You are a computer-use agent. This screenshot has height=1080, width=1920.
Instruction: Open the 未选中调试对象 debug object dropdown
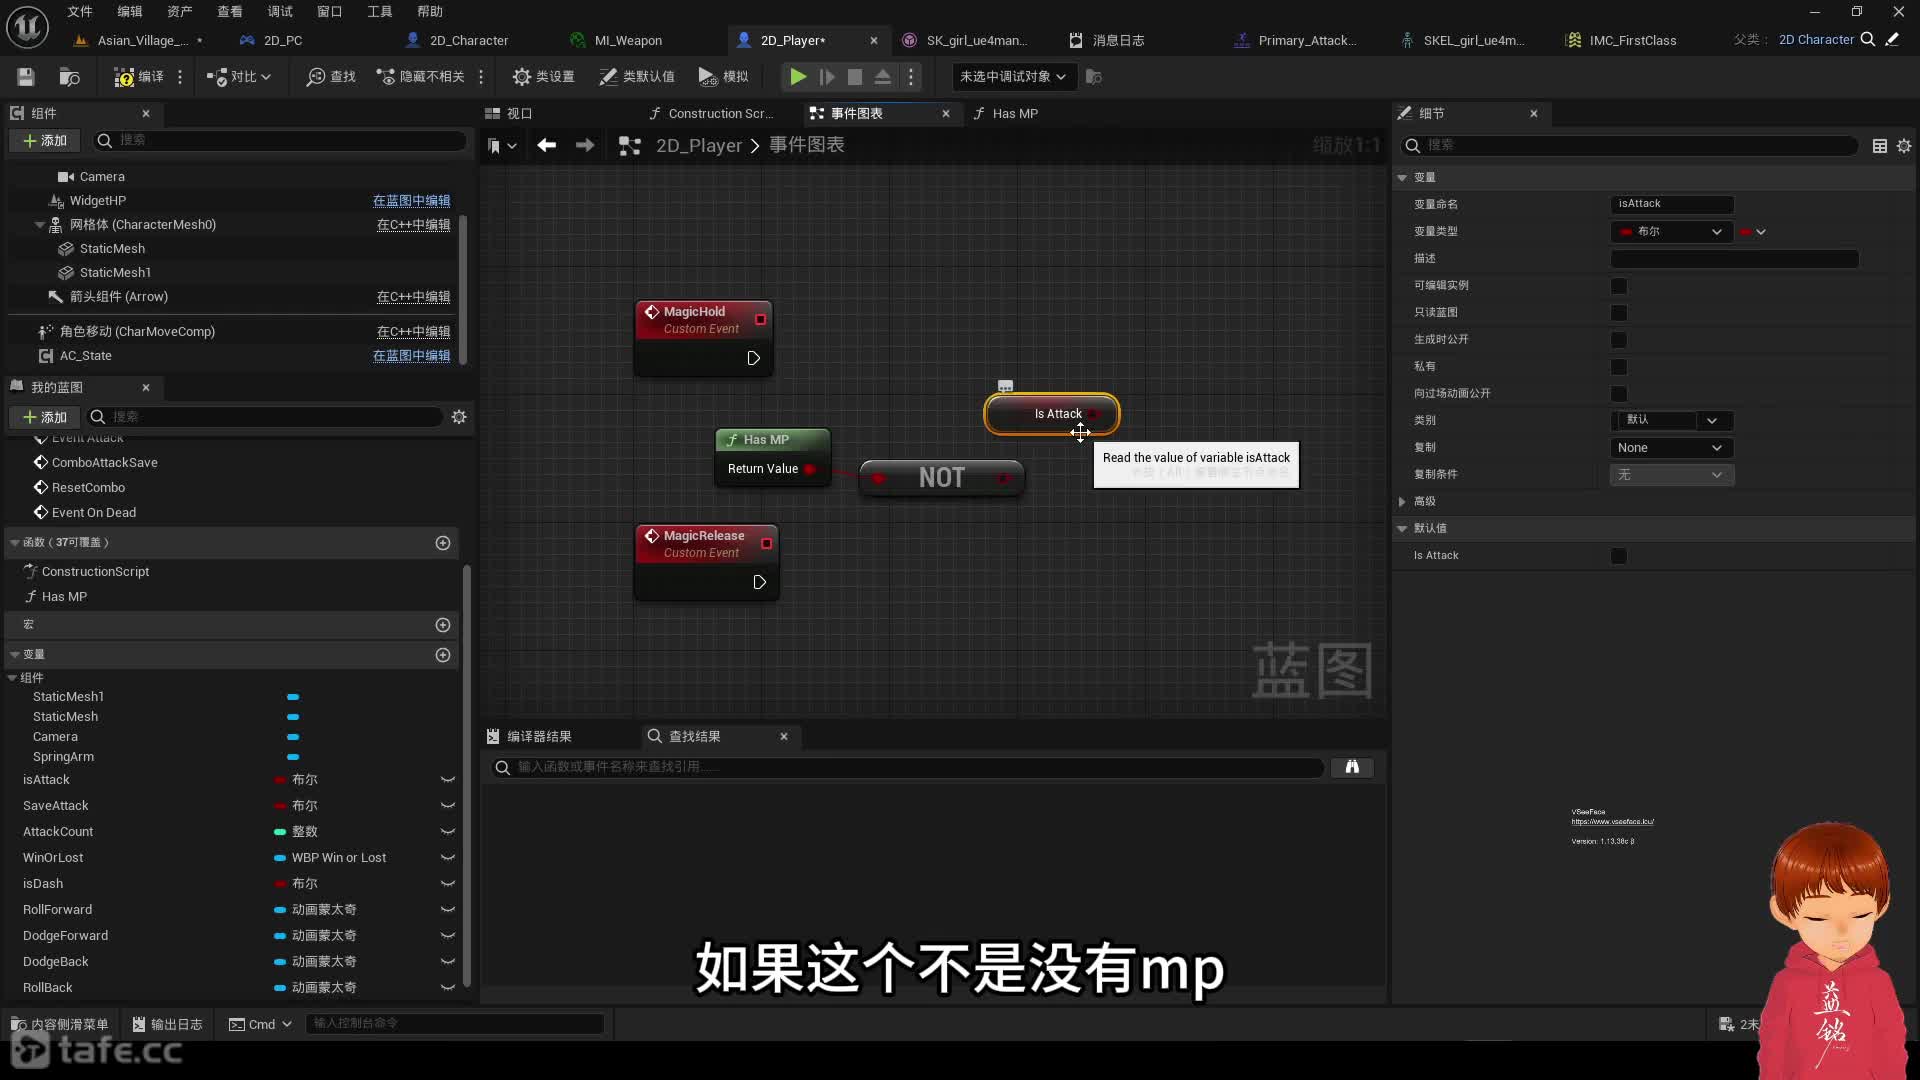coord(1013,77)
